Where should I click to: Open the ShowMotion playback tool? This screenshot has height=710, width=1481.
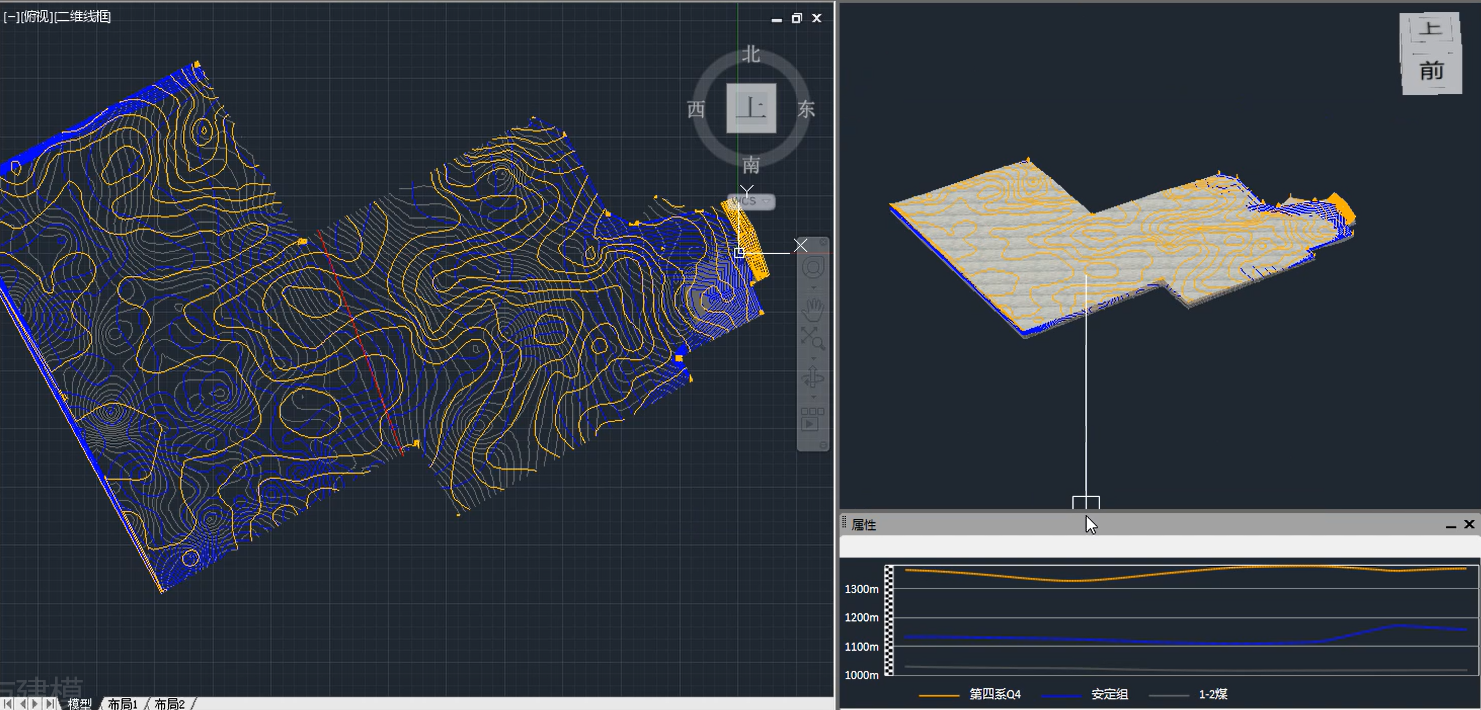[813, 421]
